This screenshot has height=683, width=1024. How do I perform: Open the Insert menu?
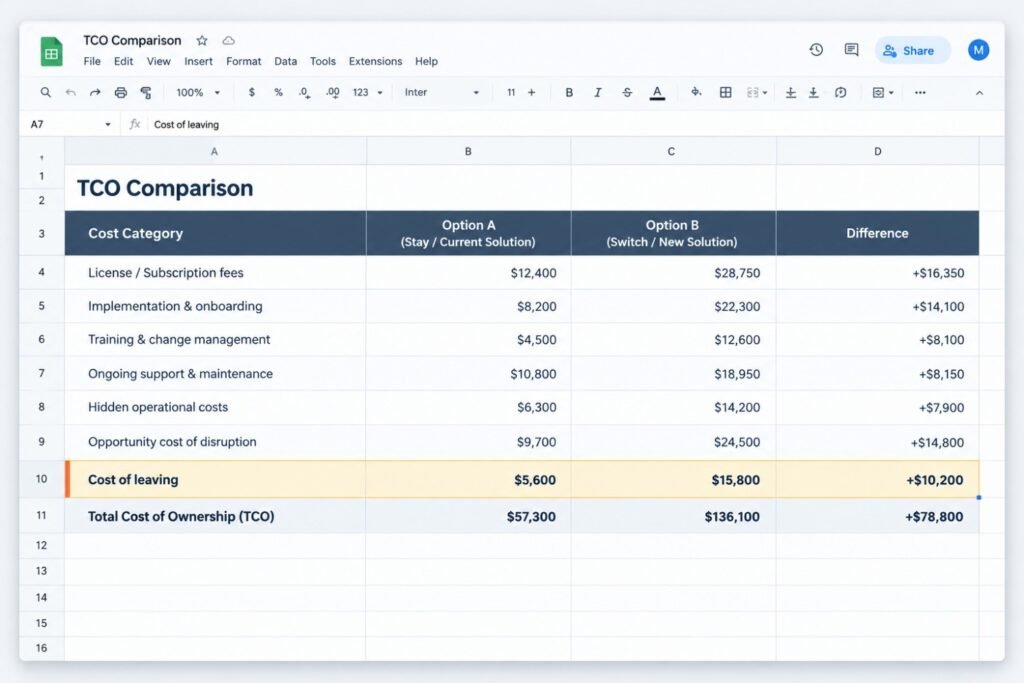click(198, 61)
